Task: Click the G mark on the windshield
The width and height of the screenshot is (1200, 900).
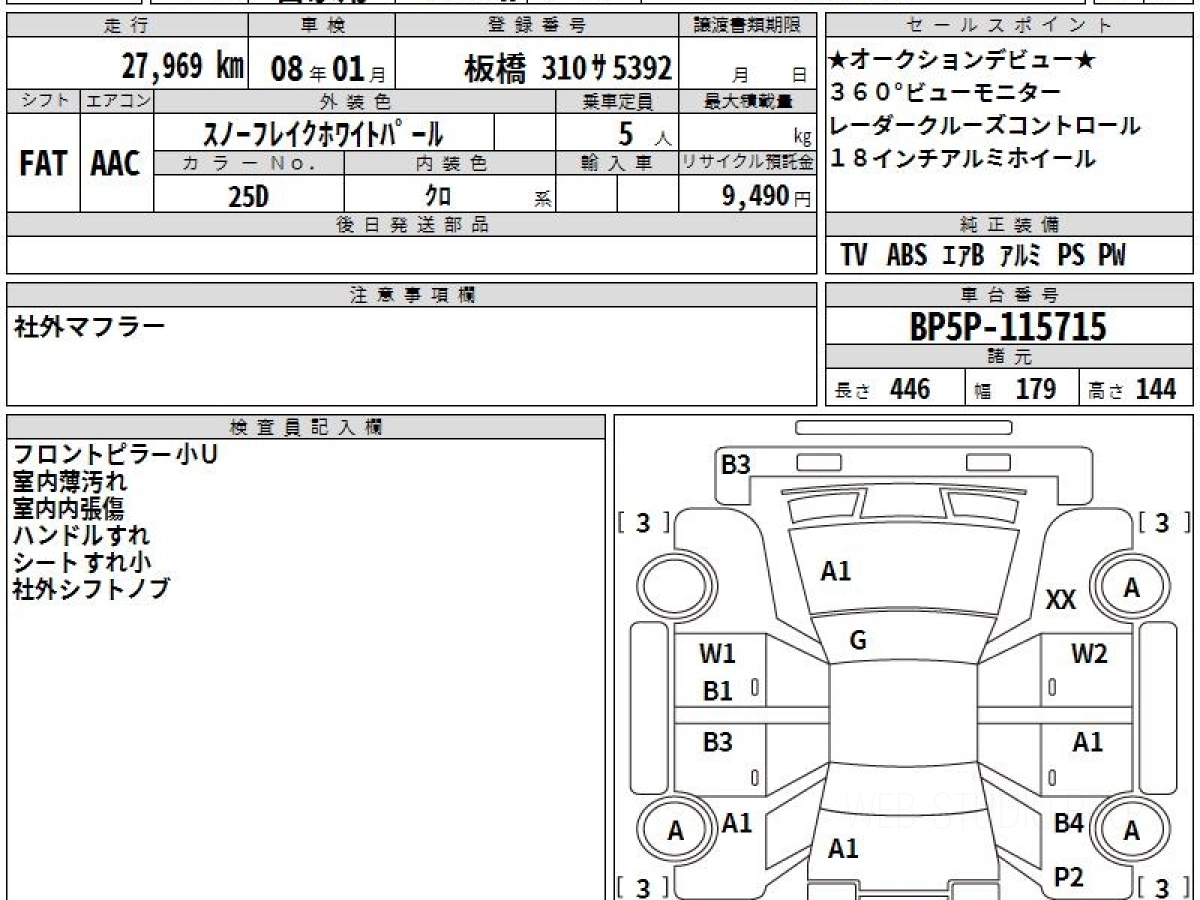Action: 857,641
